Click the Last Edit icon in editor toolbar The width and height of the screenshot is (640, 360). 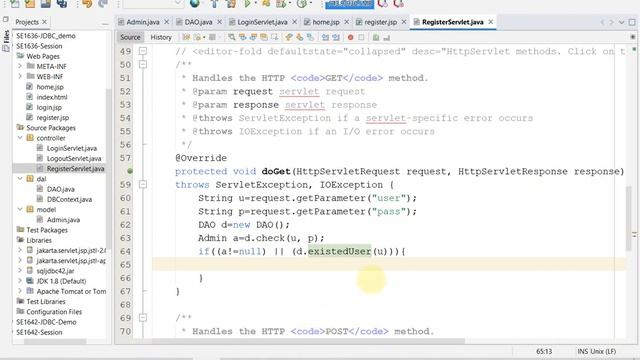coord(187,37)
